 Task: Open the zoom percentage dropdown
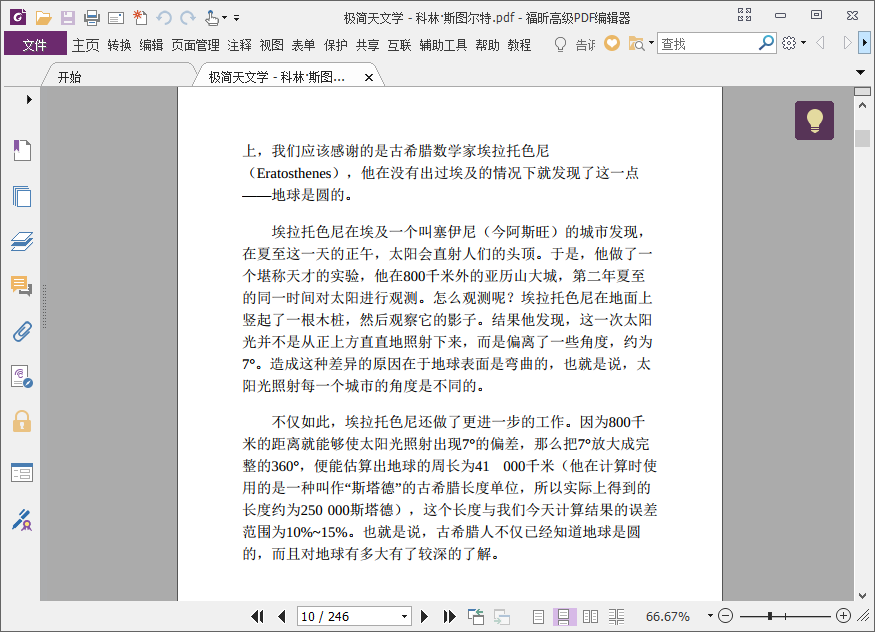[710, 616]
